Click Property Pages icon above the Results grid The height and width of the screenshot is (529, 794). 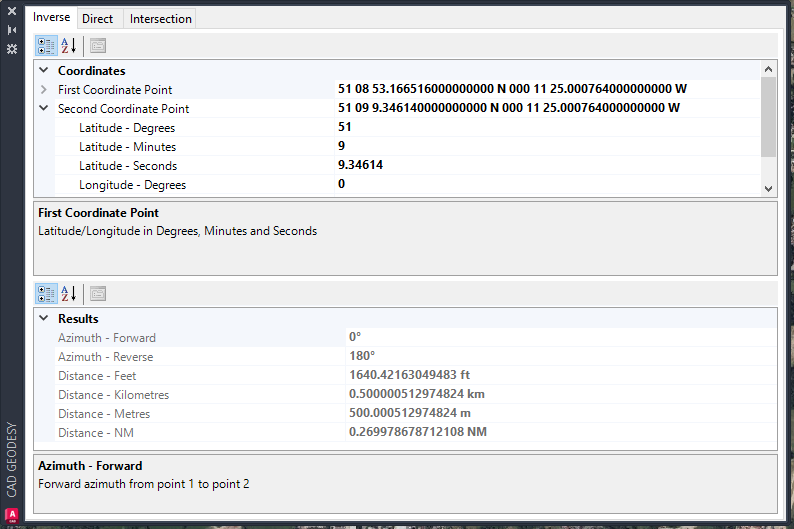[97, 293]
